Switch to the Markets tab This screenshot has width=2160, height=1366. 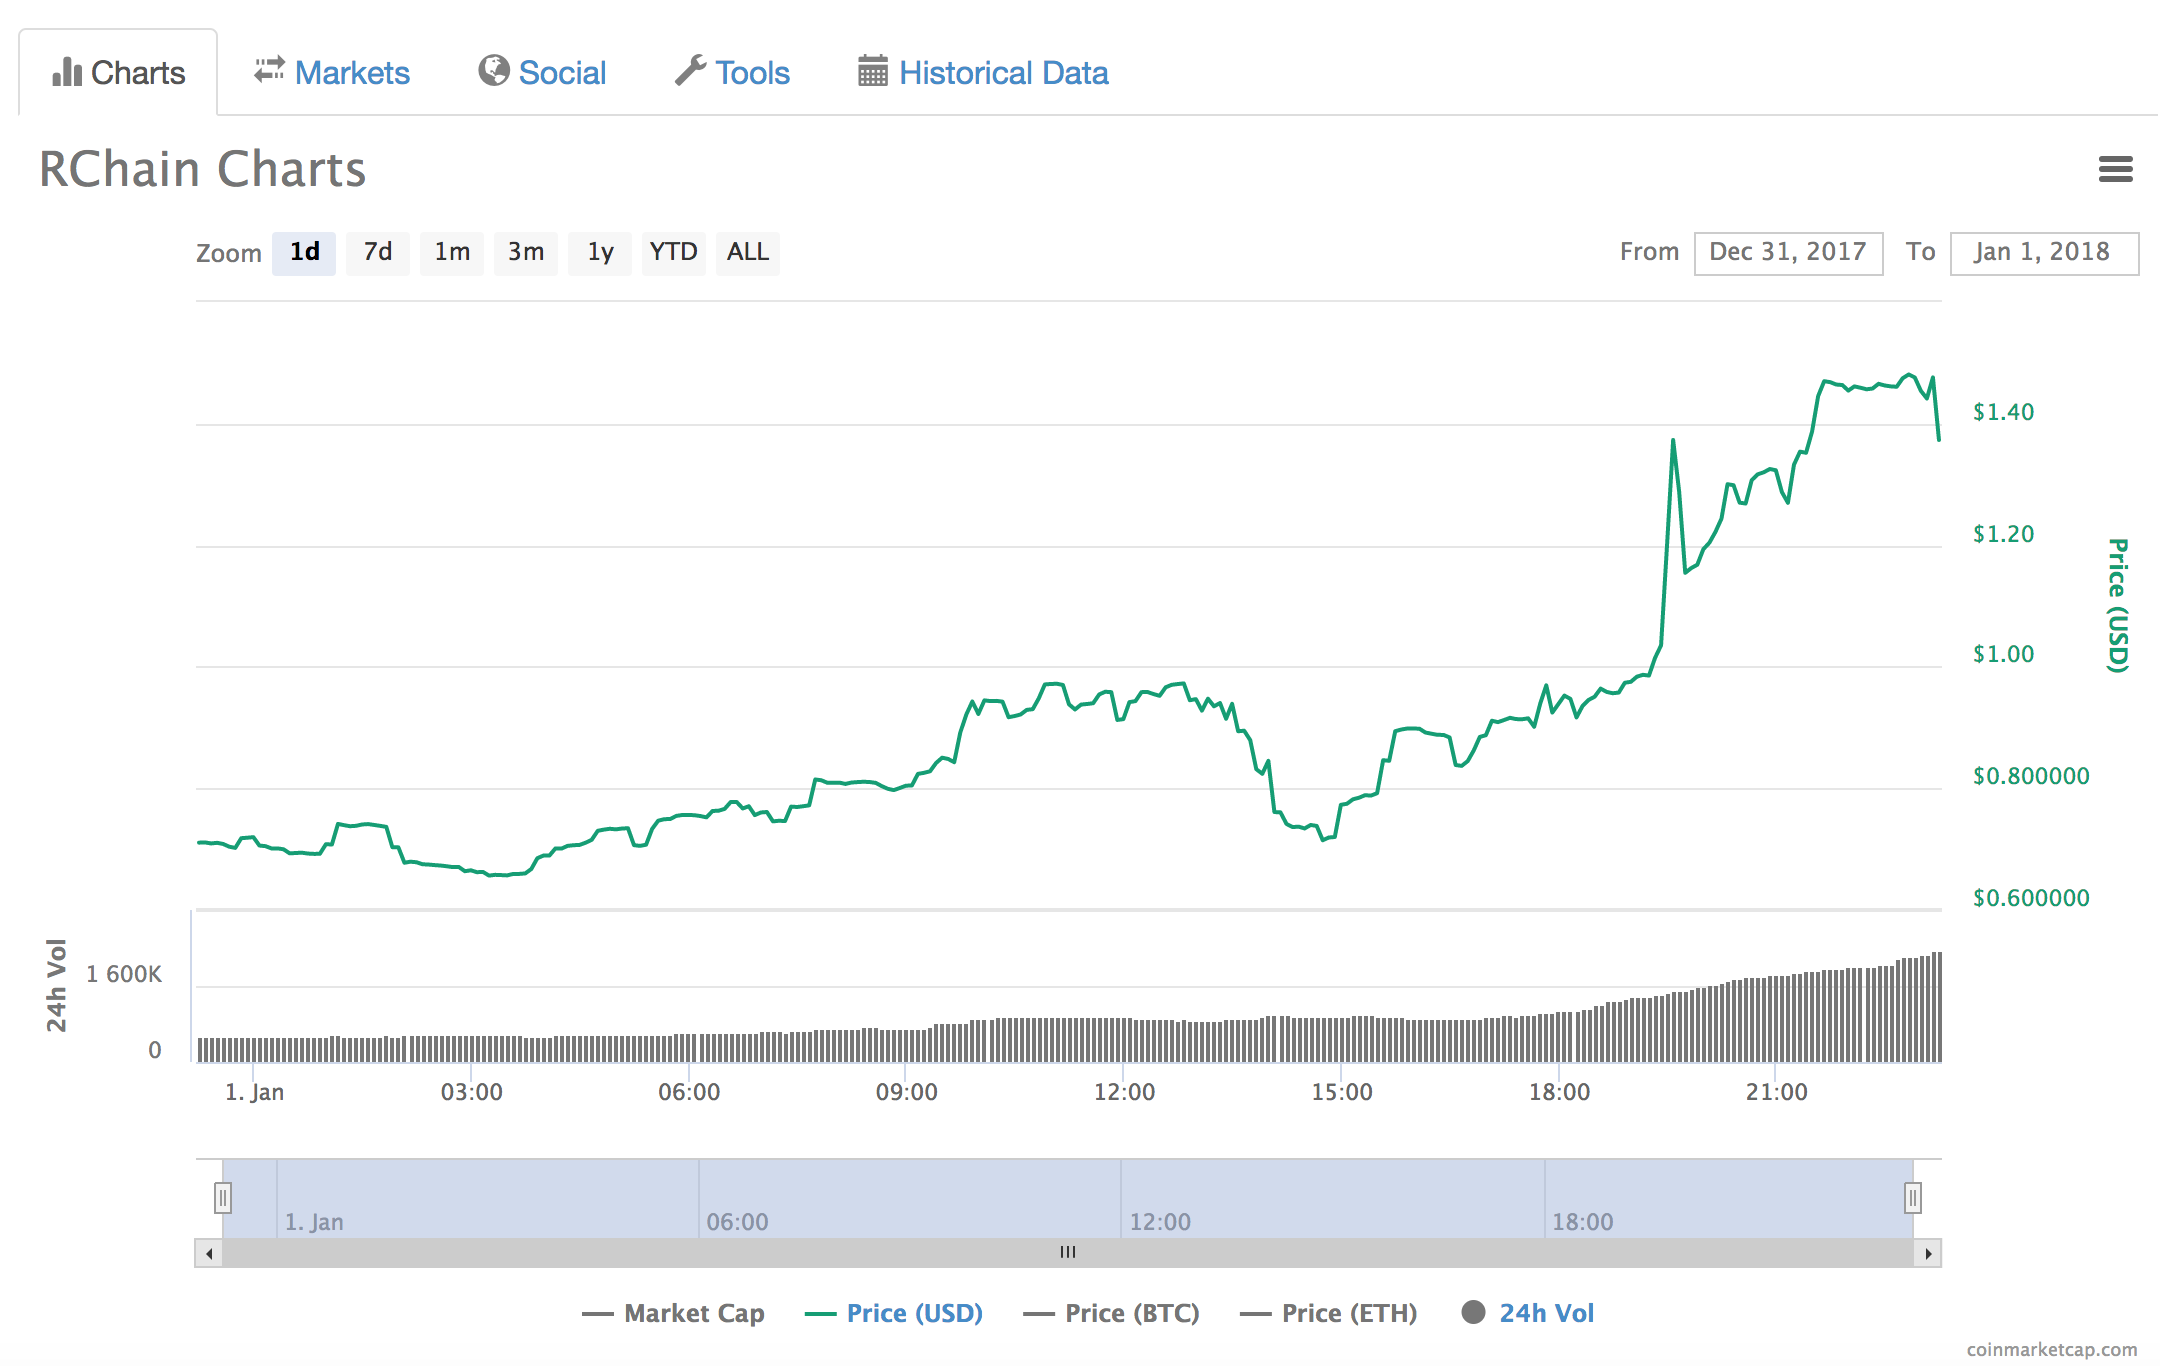tap(352, 70)
